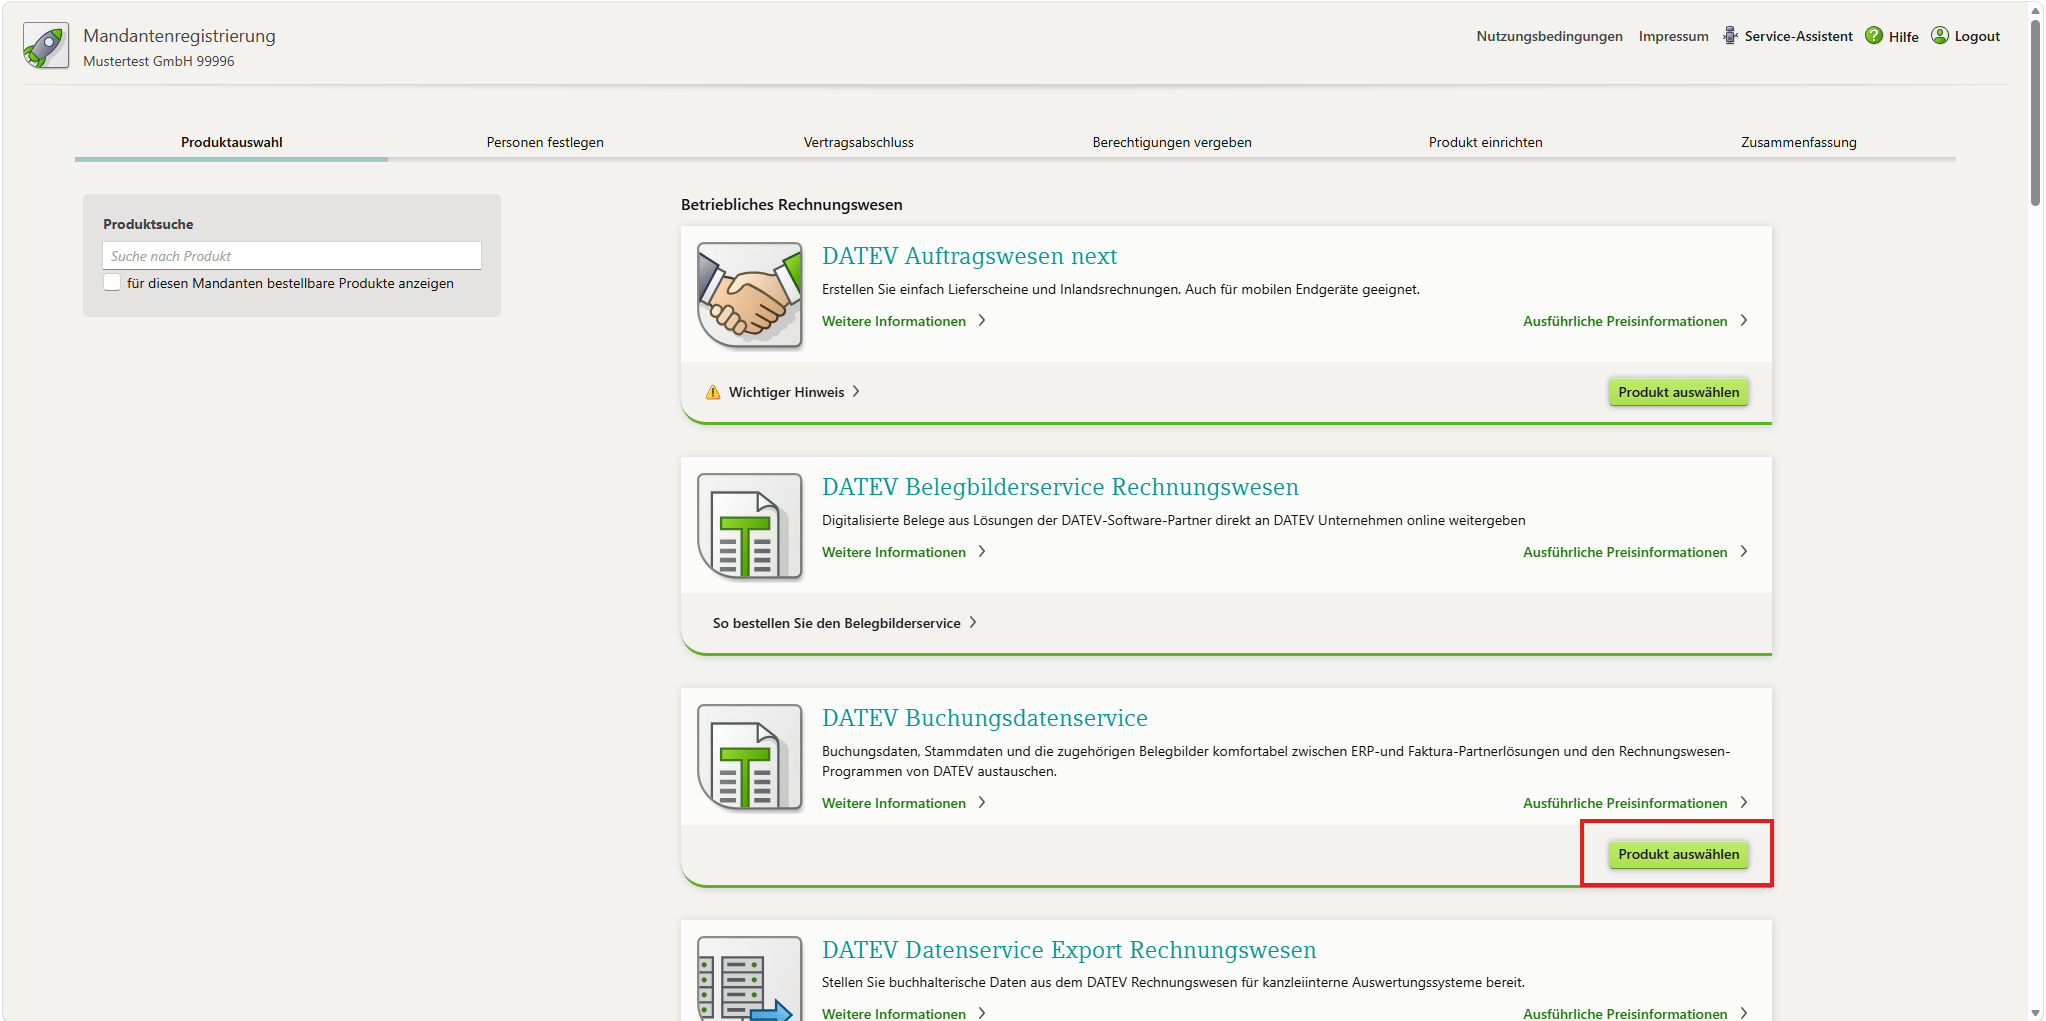Click the page vertical scrollbar thumb
Image resolution: width=2046 pixels, height=1021 pixels.
coord(2035,113)
